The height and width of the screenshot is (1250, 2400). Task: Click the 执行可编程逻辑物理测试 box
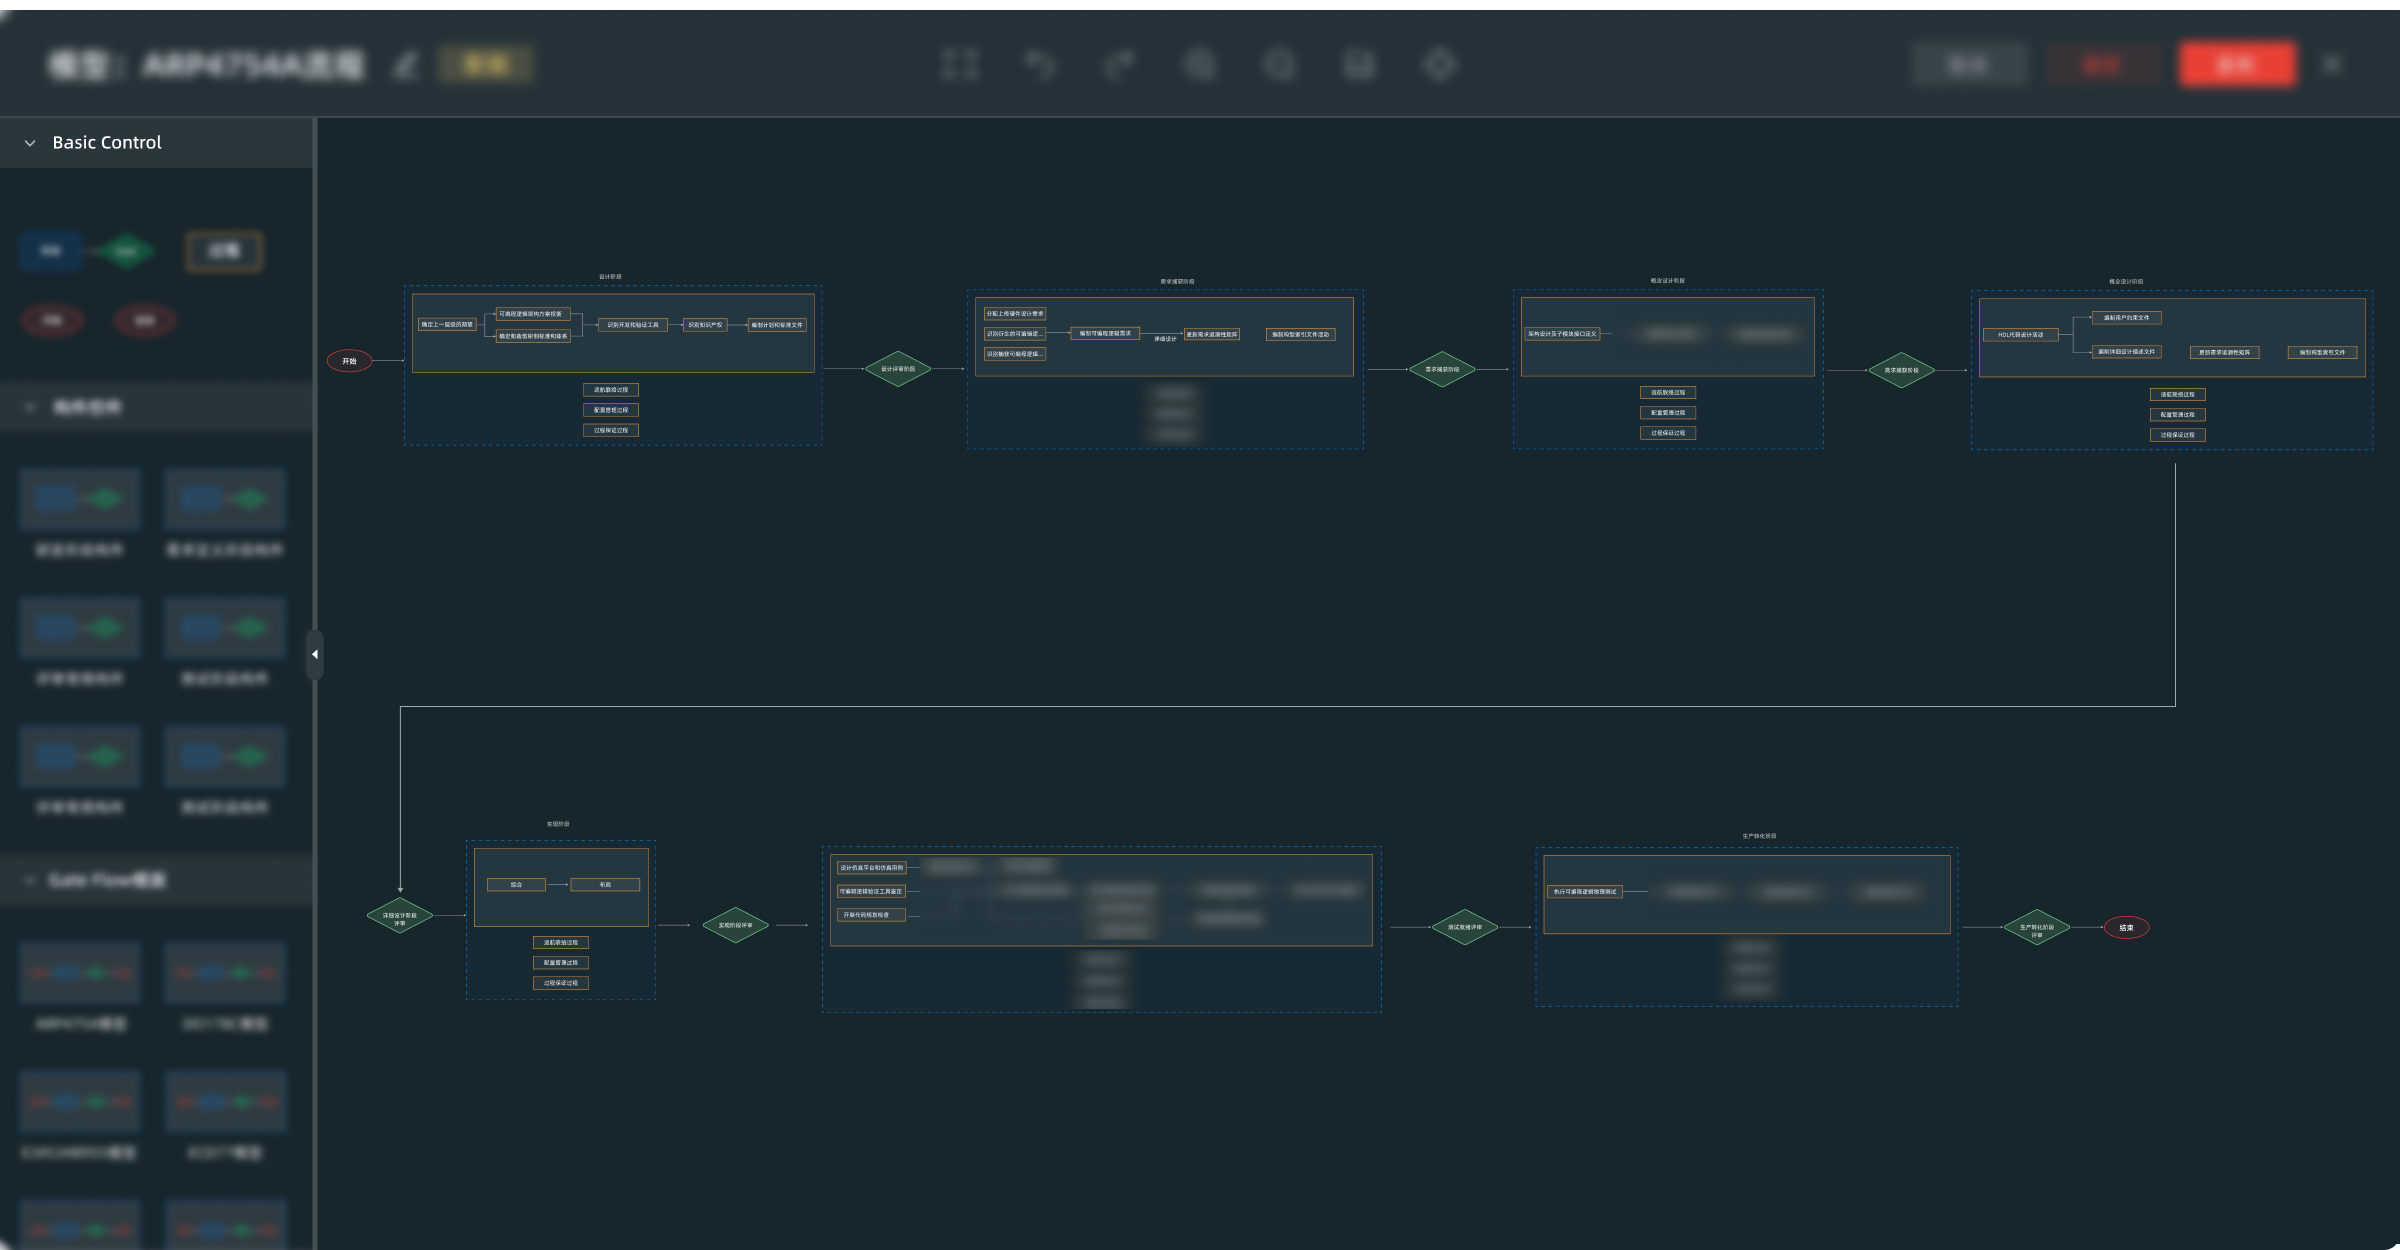[x=1585, y=891]
